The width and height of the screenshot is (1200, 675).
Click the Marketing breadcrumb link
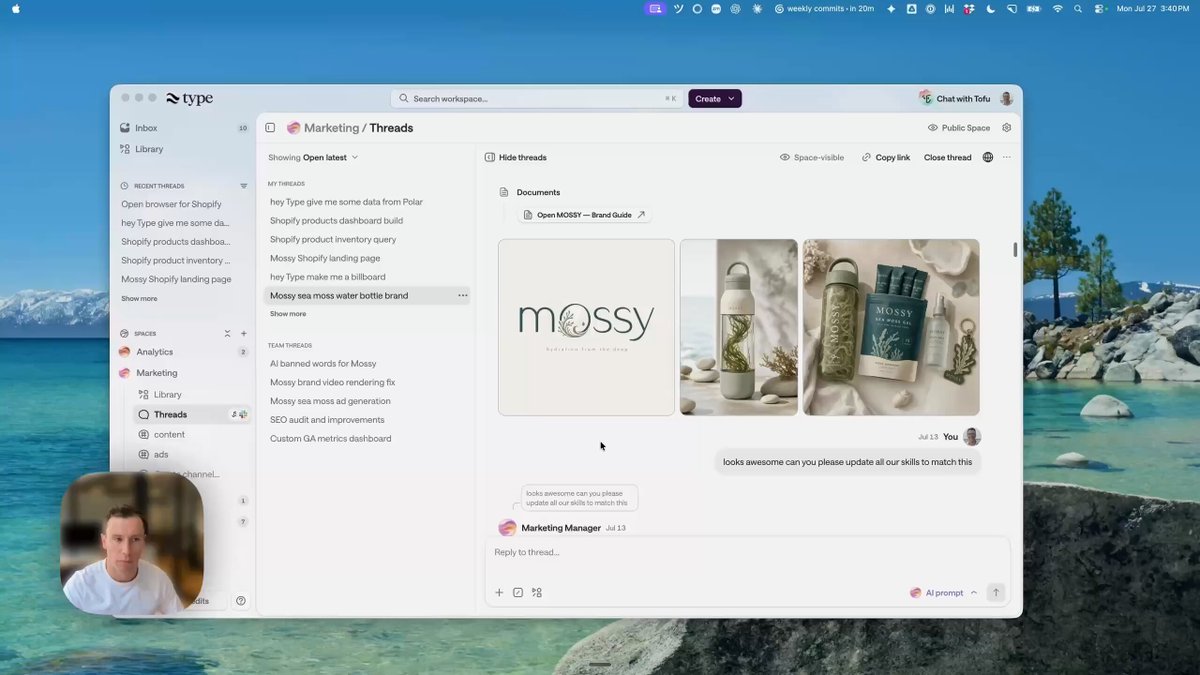(x=331, y=128)
